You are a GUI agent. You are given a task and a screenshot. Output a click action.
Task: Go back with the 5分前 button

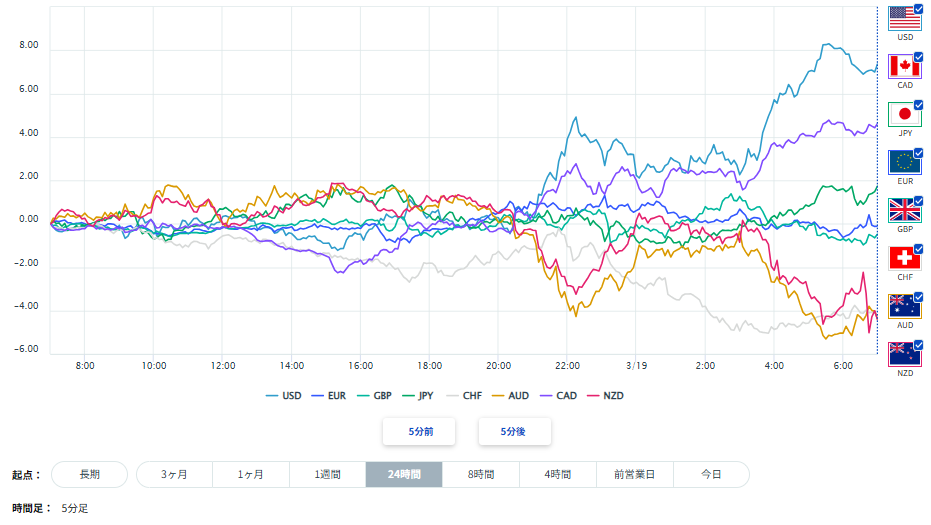coord(419,432)
